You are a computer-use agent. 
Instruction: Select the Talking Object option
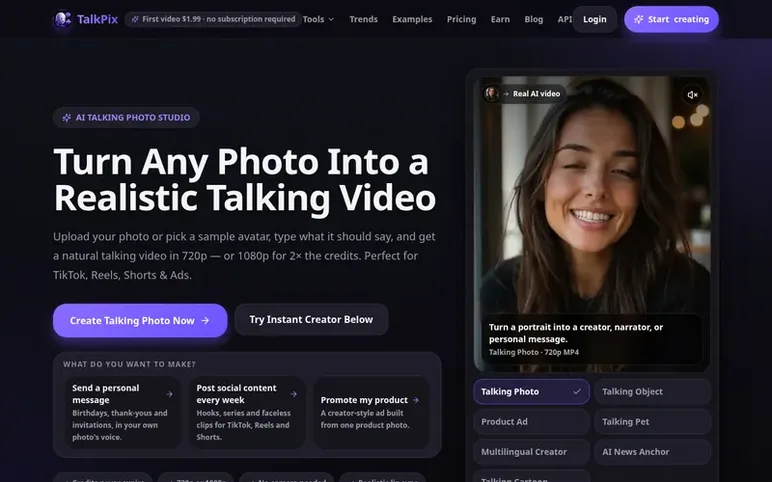tap(652, 391)
